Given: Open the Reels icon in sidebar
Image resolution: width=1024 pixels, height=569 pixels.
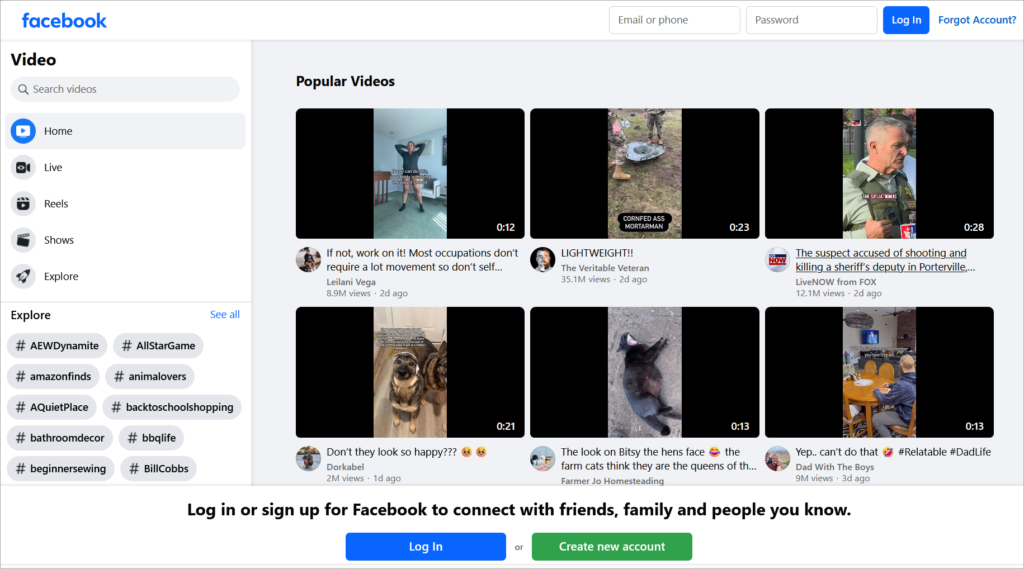Looking at the screenshot, I should point(23,204).
